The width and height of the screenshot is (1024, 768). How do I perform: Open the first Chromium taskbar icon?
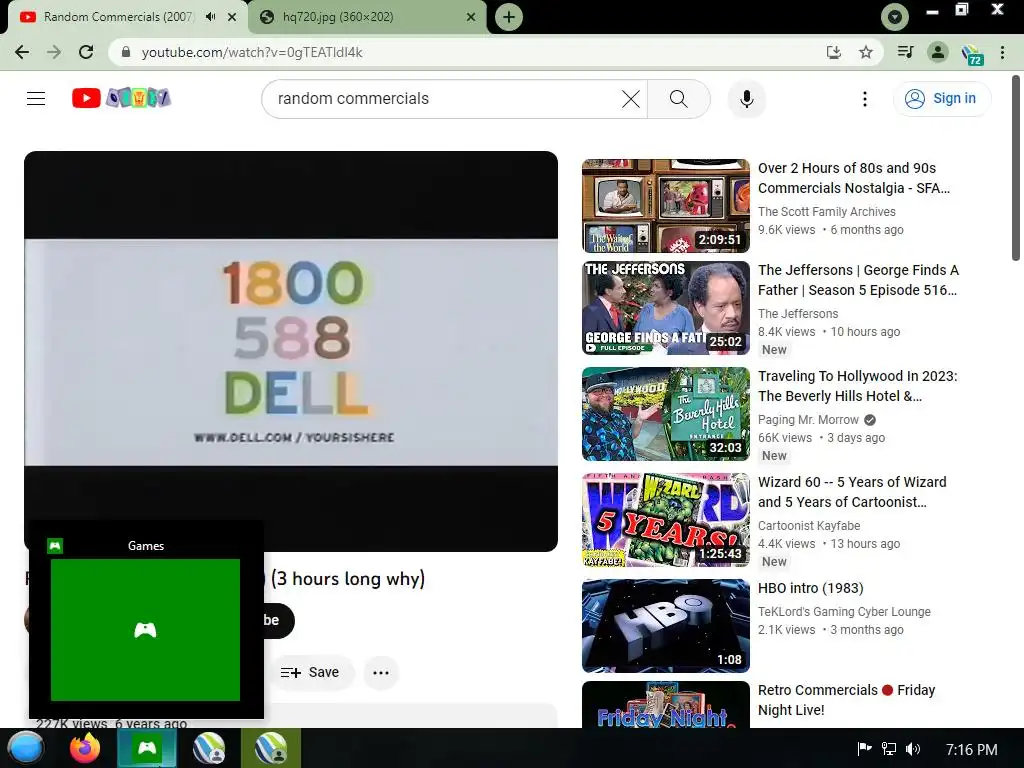209,748
